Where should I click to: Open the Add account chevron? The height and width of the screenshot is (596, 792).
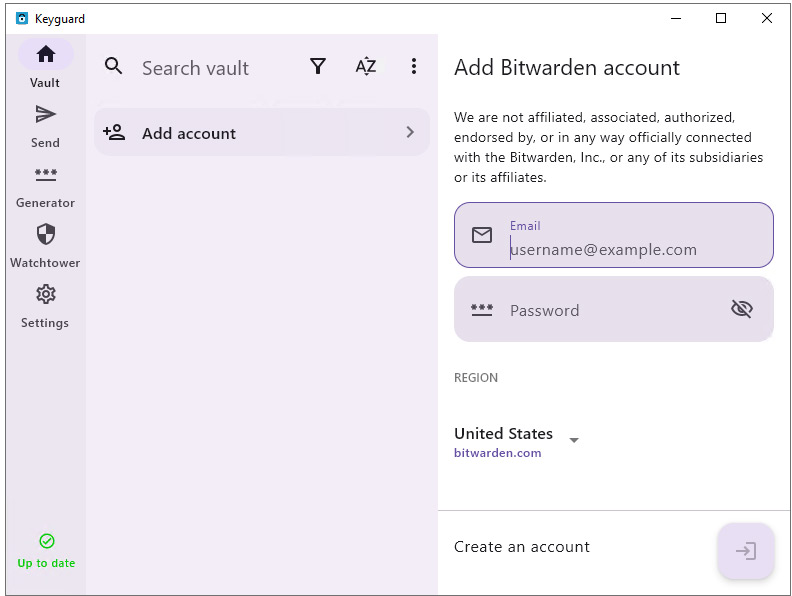pos(410,132)
